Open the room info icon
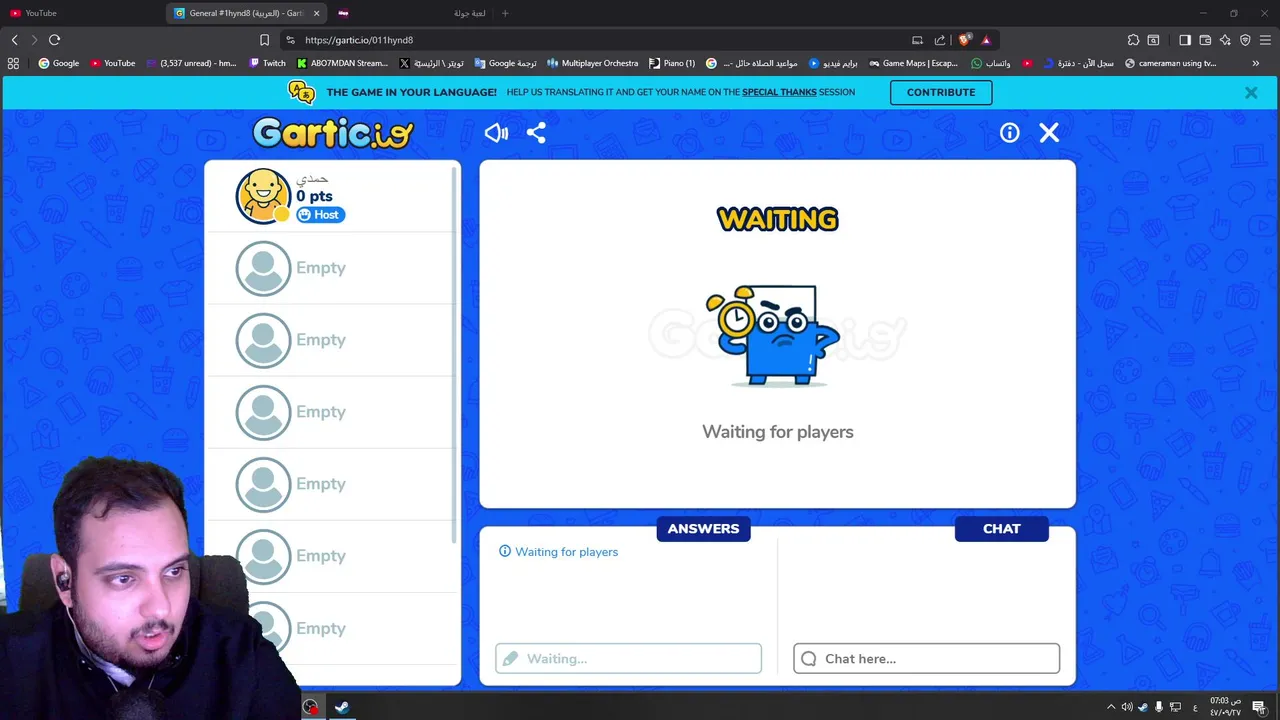 coord(1010,133)
